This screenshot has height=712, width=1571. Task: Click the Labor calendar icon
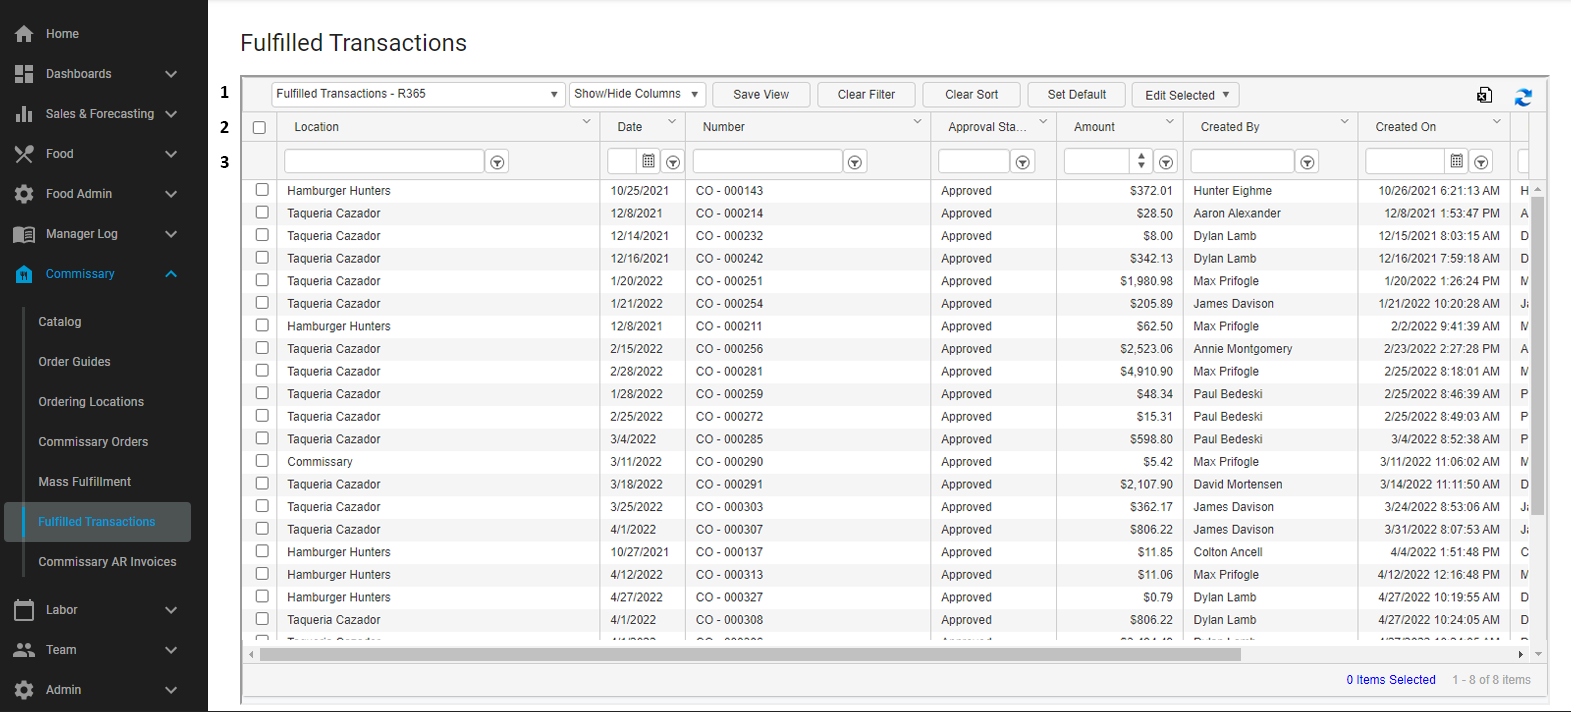pyautogui.click(x=24, y=610)
